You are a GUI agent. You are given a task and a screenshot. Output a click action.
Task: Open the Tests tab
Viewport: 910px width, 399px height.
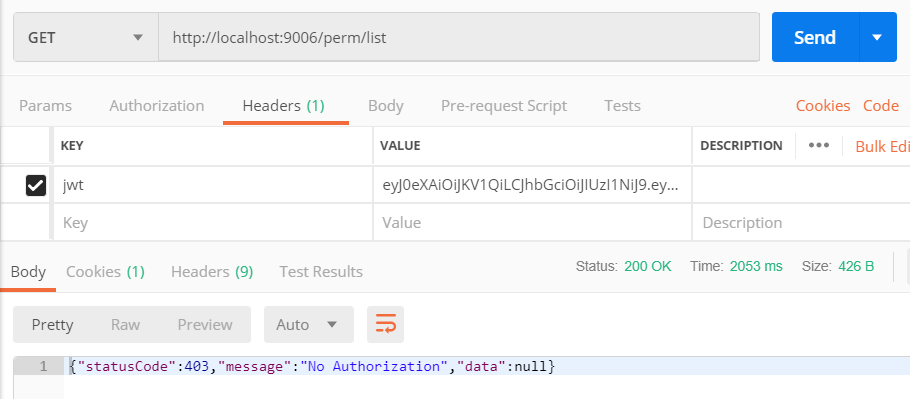coord(622,106)
